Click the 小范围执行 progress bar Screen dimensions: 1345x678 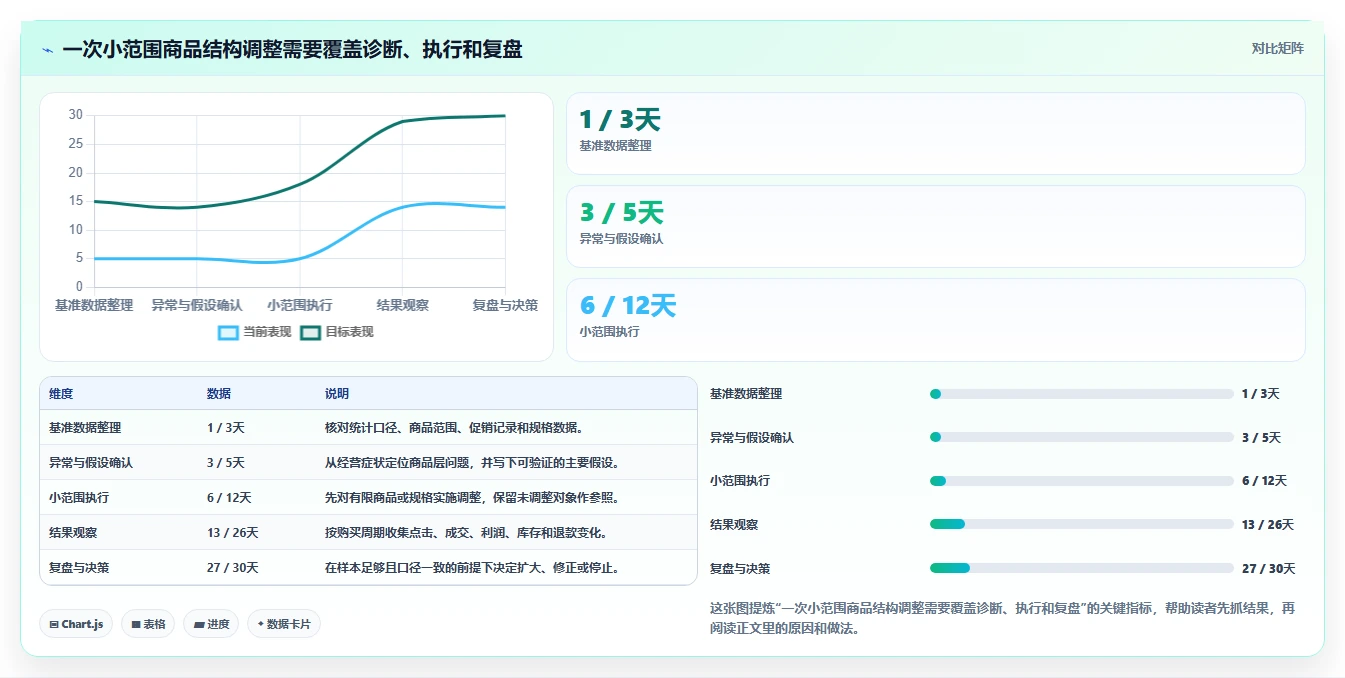[x=1081, y=481]
